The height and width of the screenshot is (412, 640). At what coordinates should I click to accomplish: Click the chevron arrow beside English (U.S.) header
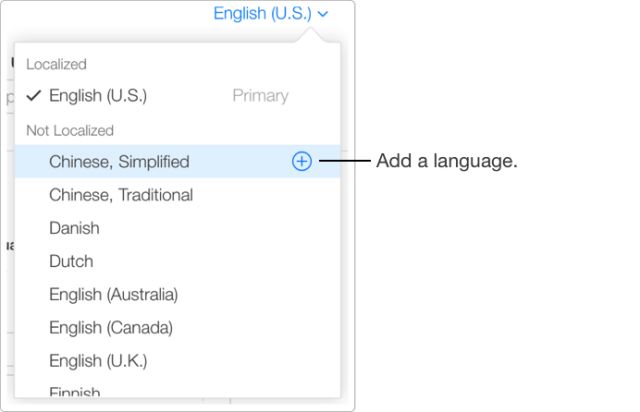click(323, 14)
